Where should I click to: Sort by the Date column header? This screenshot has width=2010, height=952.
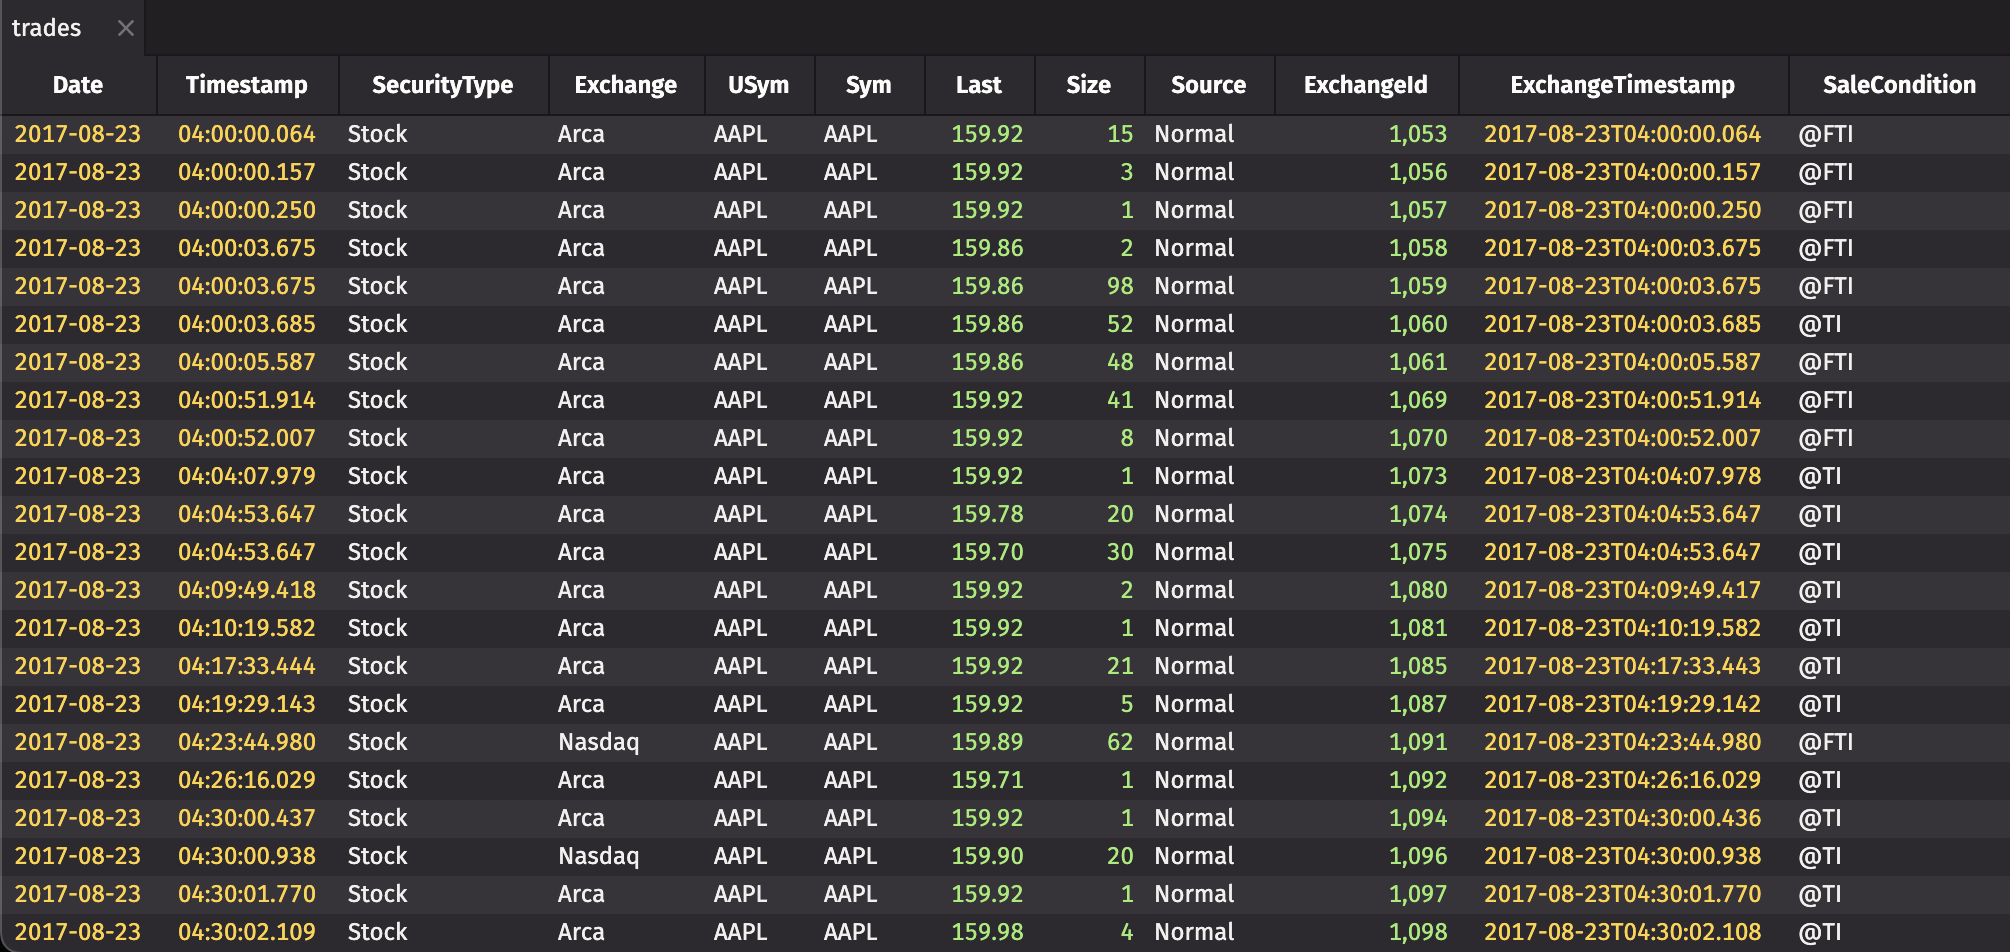point(78,85)
